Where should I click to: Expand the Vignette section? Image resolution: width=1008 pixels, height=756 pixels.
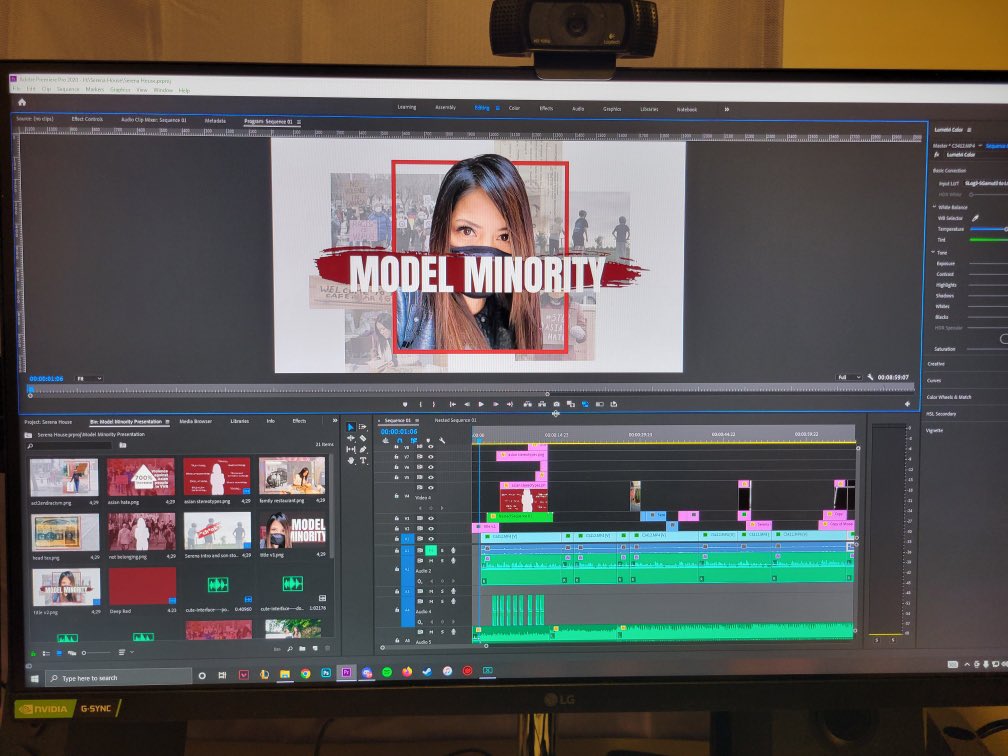(x=935, y=431)
